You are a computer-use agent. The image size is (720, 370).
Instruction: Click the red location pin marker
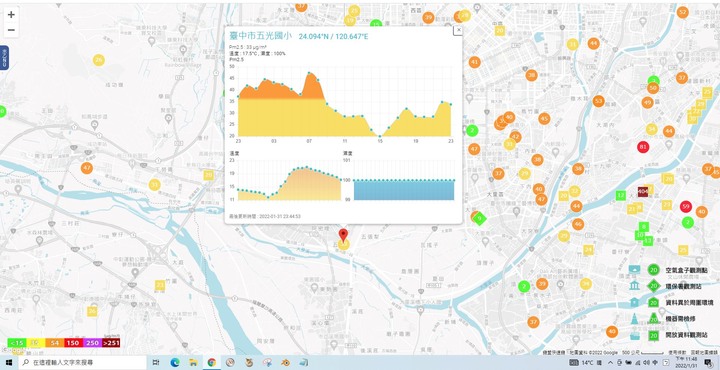click(343, 235)
